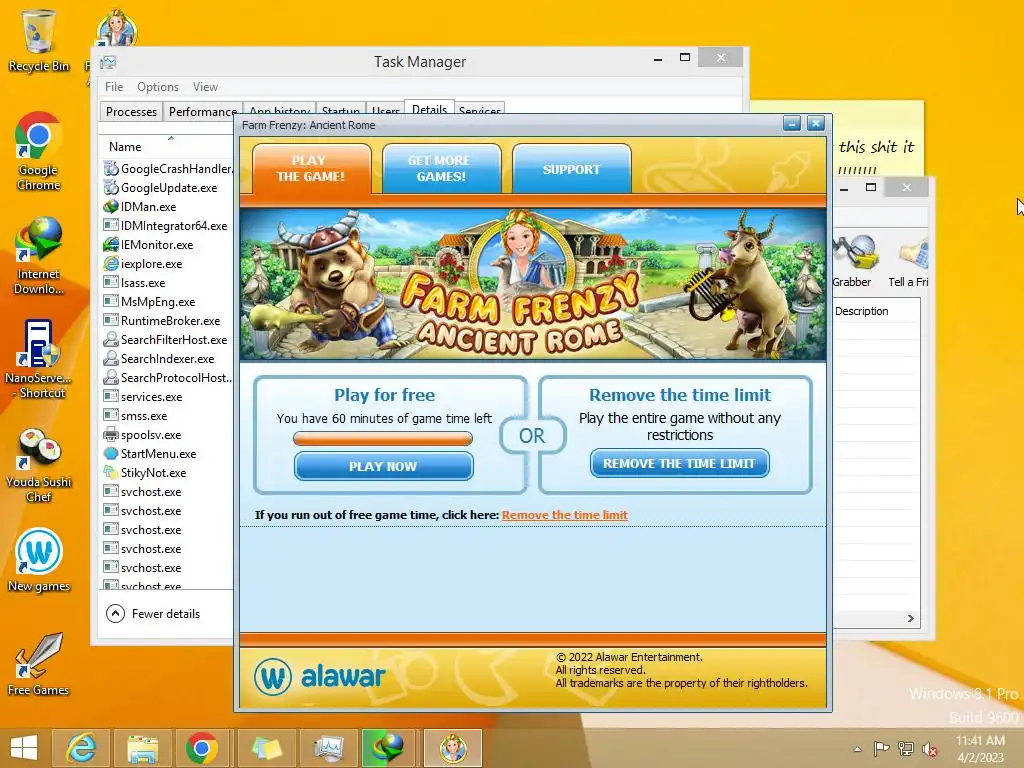
Task: Switch to Chrome on taskbar
Action: coord(202,748)
